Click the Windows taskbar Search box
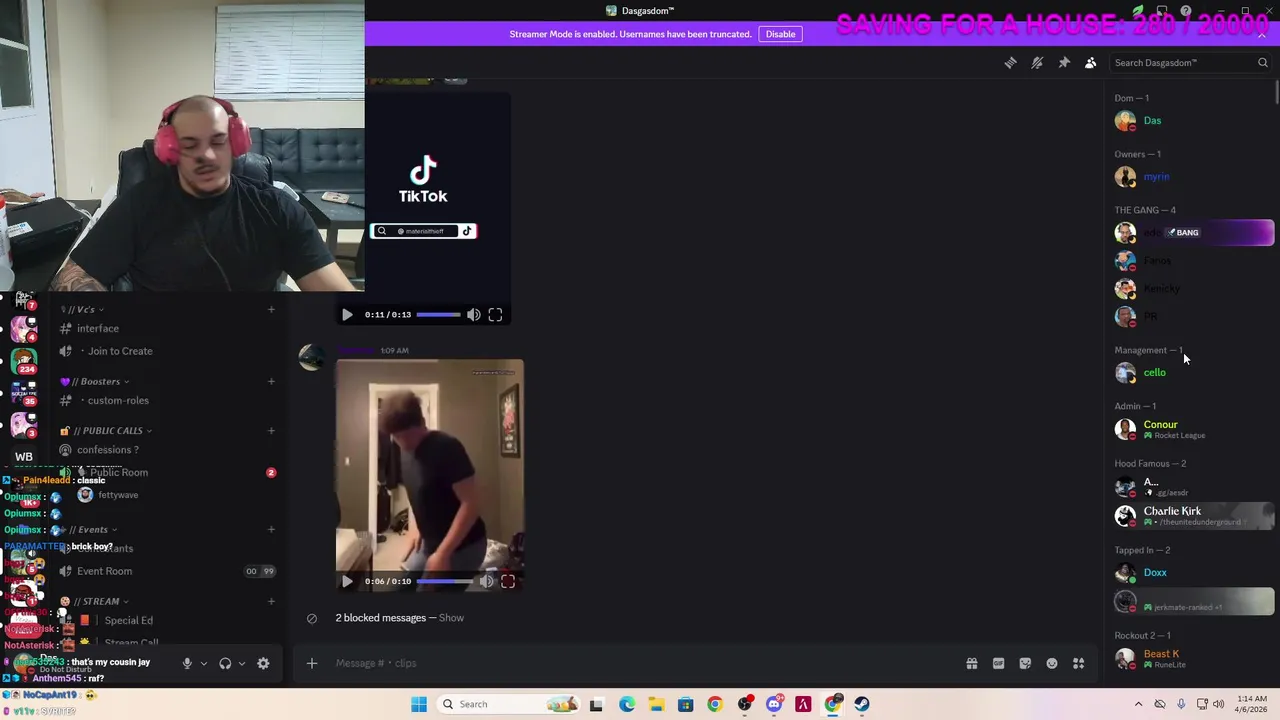Image resolution: width=1280 pixels, height=720 pixels. click(x=507, y=704)
